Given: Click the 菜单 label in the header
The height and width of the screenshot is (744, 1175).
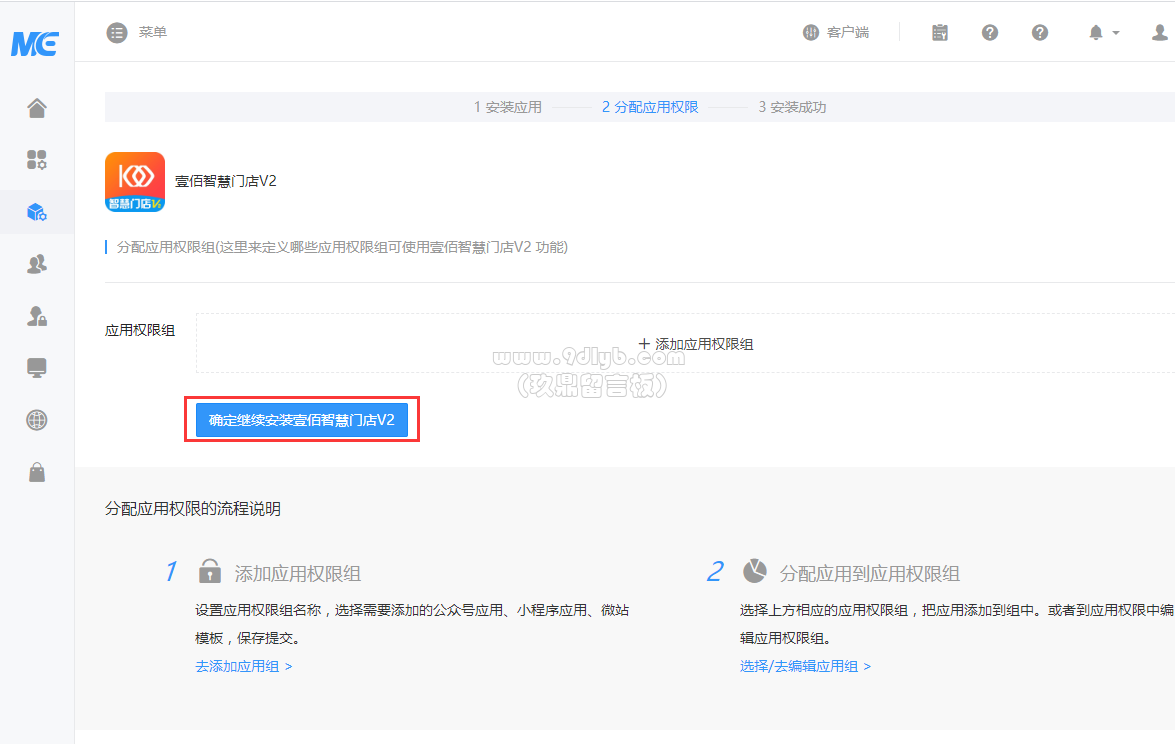Looking at the screenshot, I should pyautogui.click(x=153, y=32).
